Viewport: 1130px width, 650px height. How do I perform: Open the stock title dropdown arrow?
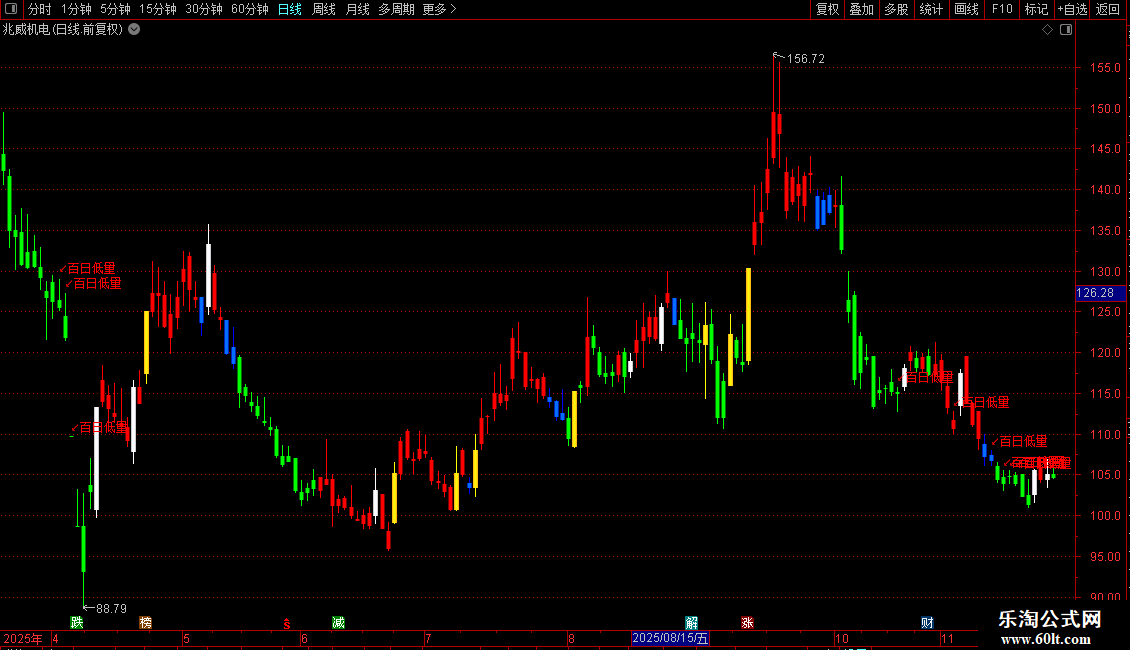(x=134, y=30)
